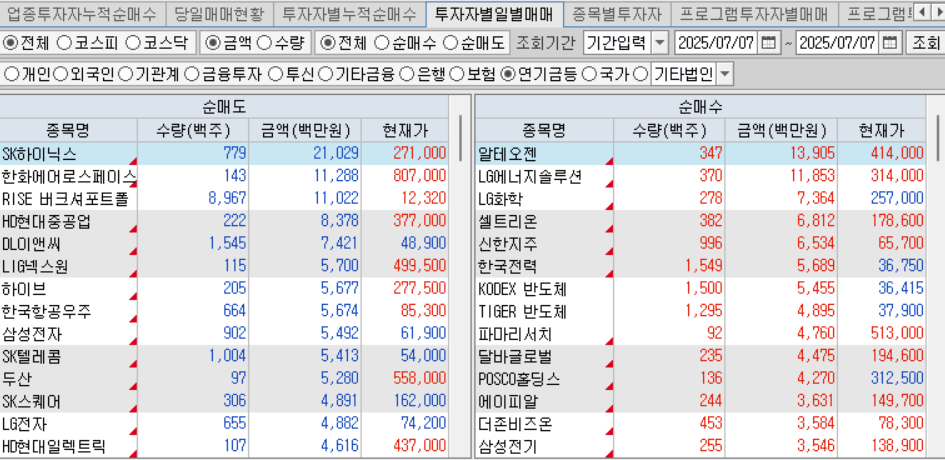Switch to the 당일매매현황 tab
Image resolution: width=945 pixels, height=460 pixels.
click(x=217, y=13)
